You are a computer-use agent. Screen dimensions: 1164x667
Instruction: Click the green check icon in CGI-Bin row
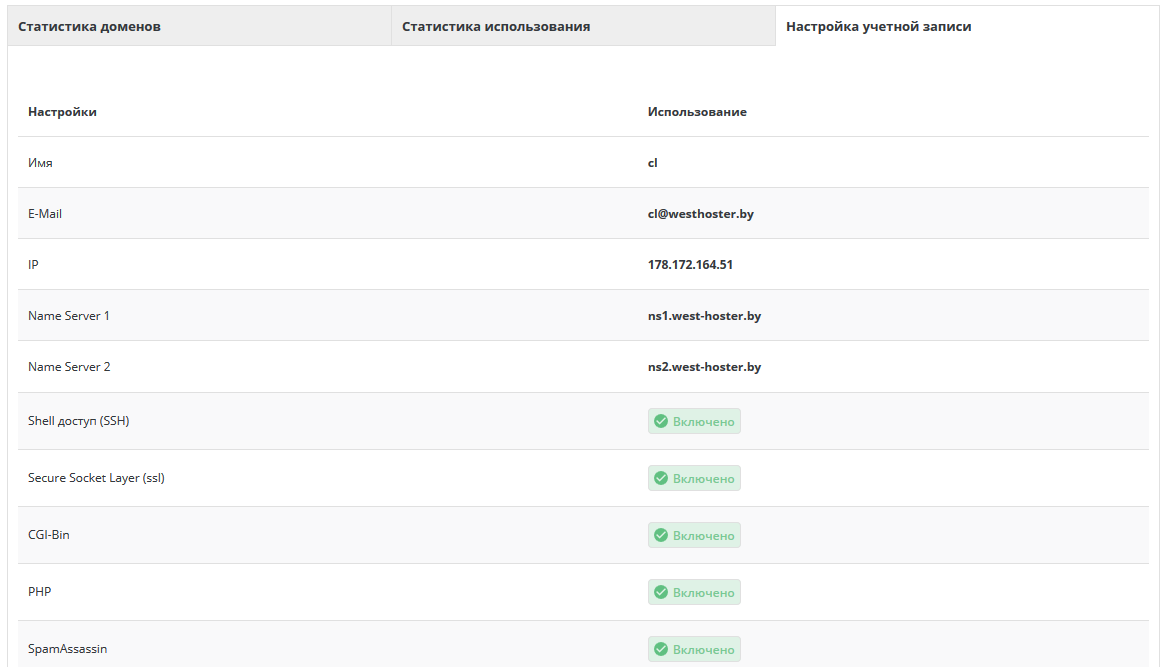[x=661, y=536]
